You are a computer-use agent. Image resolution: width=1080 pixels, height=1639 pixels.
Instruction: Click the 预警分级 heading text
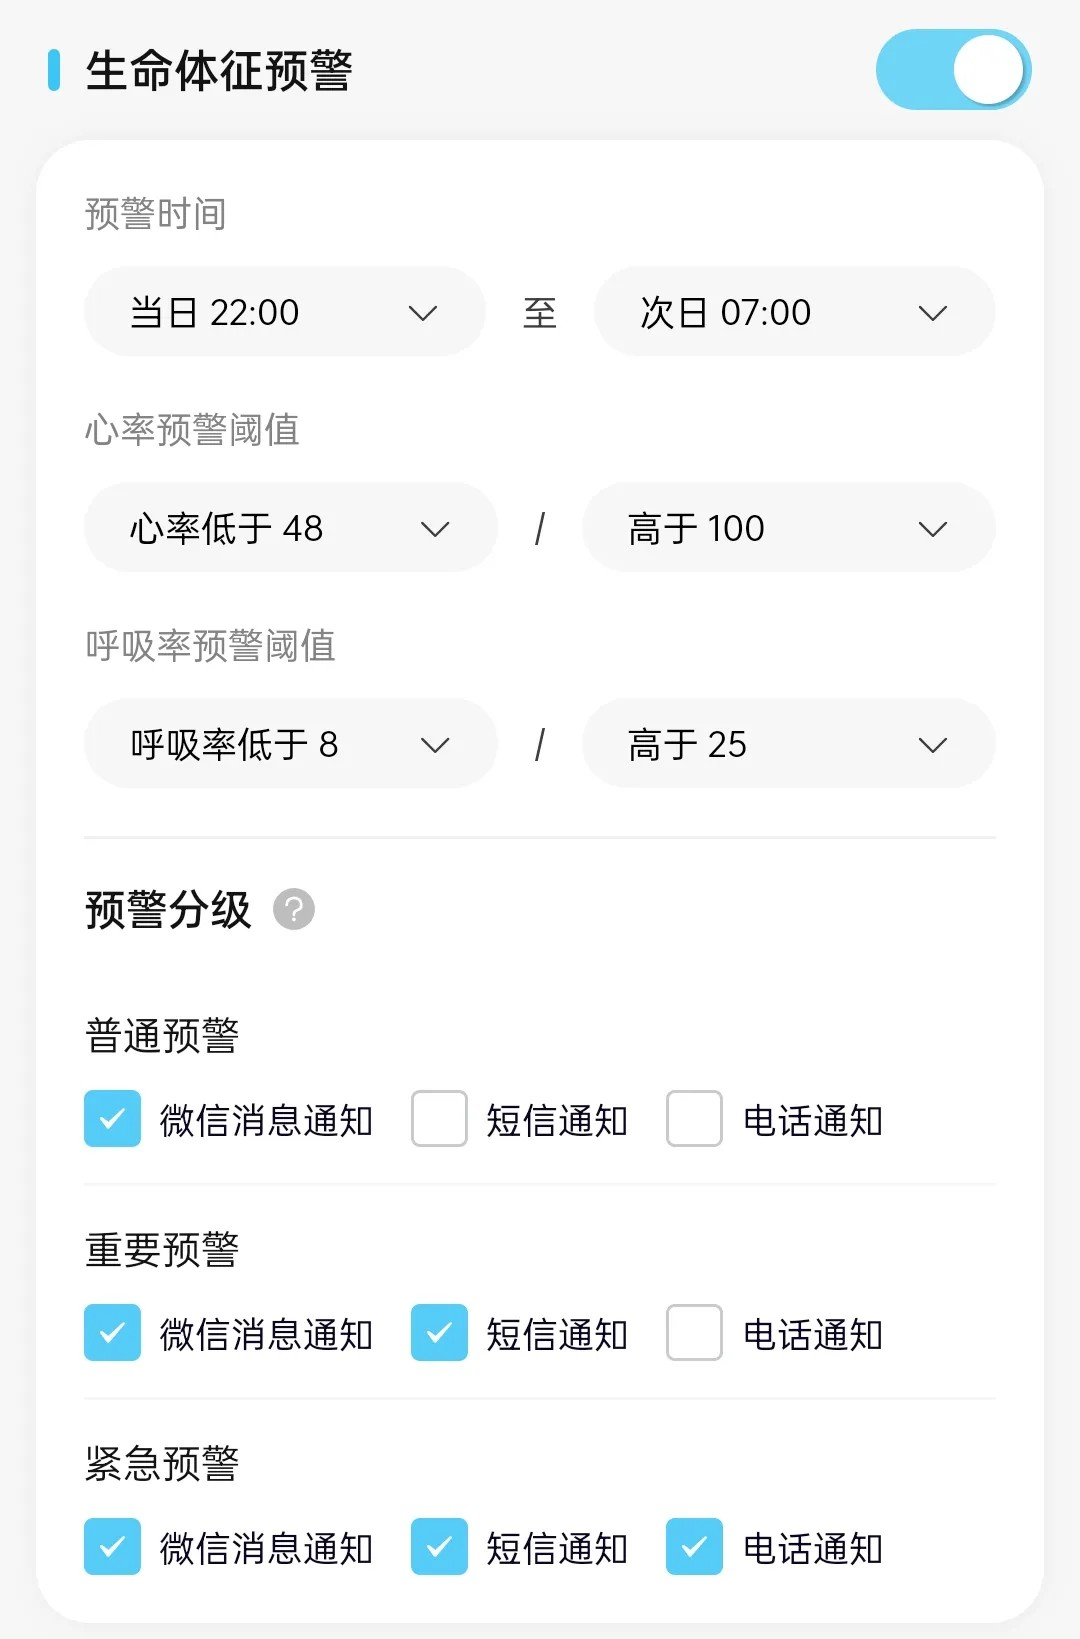pos(168,910)
